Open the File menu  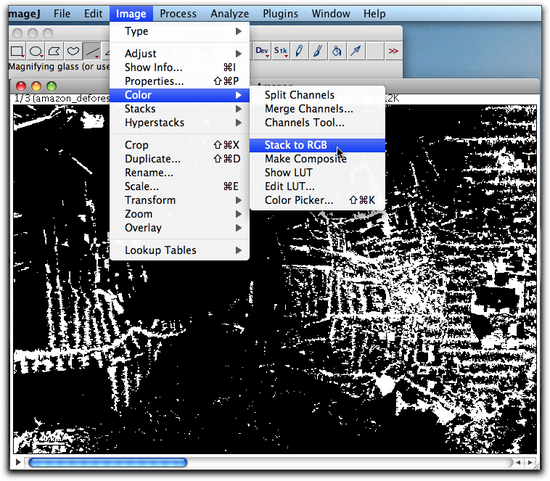[x=62, y=14]
